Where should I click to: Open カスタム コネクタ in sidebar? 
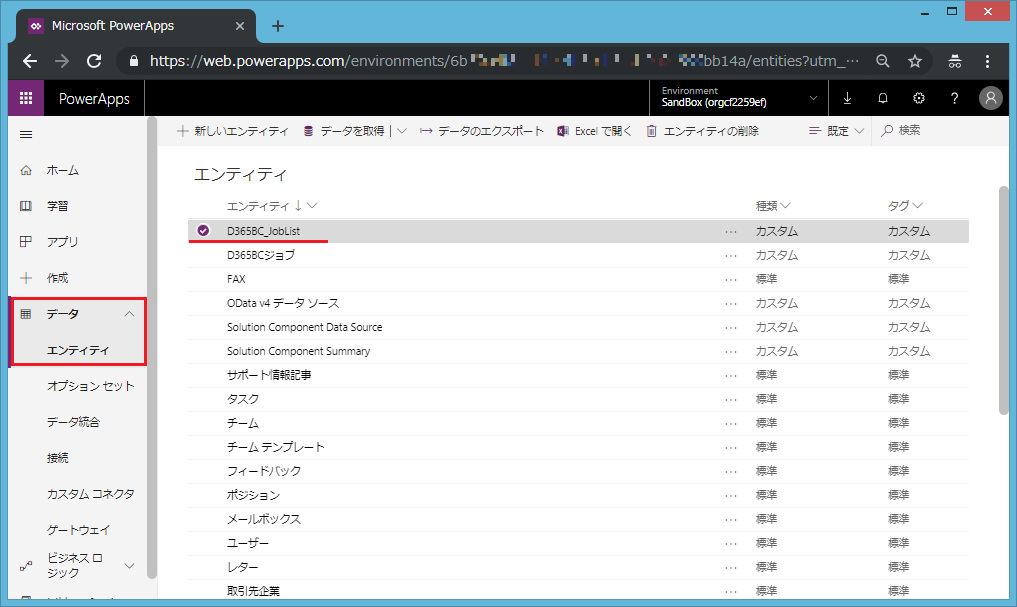point(90,494)
